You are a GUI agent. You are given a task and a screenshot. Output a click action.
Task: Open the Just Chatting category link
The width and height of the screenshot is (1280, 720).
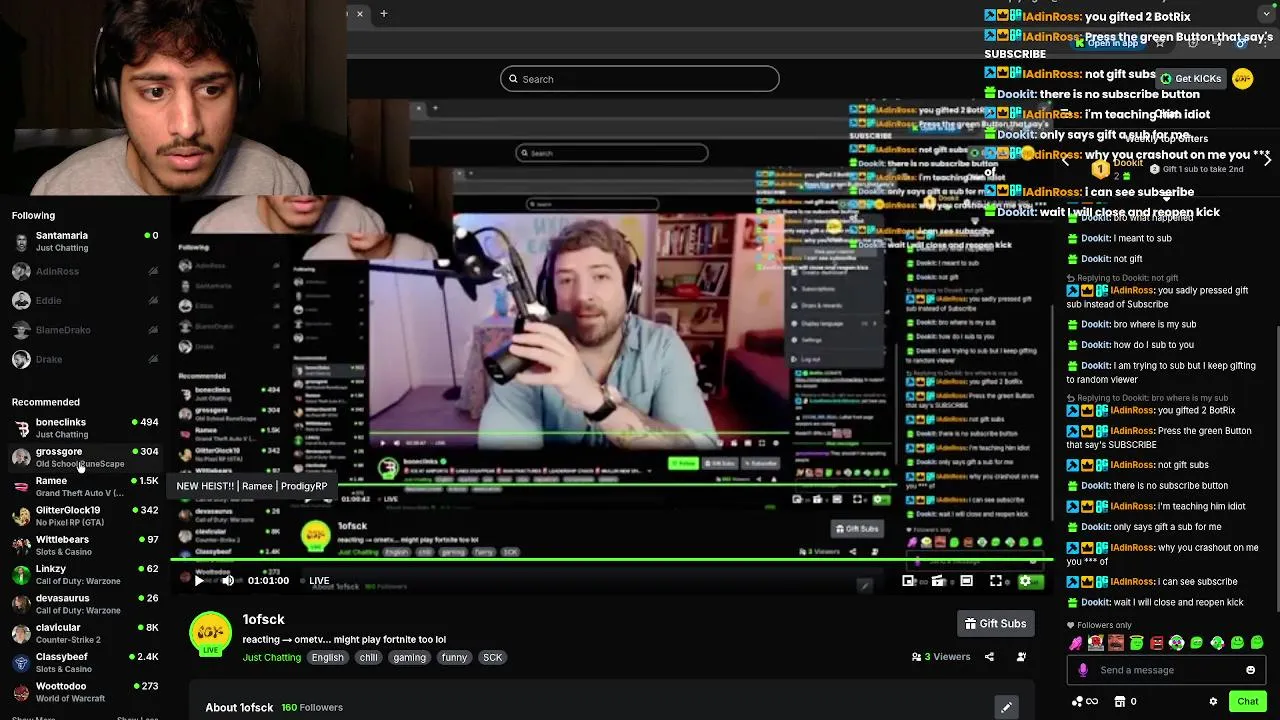click(x=272, y=657)
